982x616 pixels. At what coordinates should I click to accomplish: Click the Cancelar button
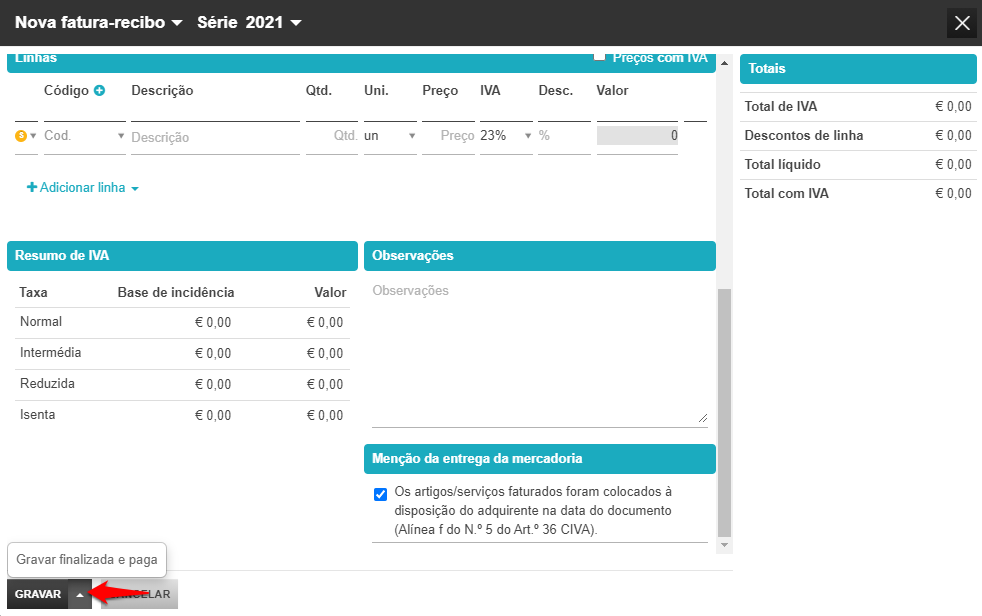pos(140,594)
